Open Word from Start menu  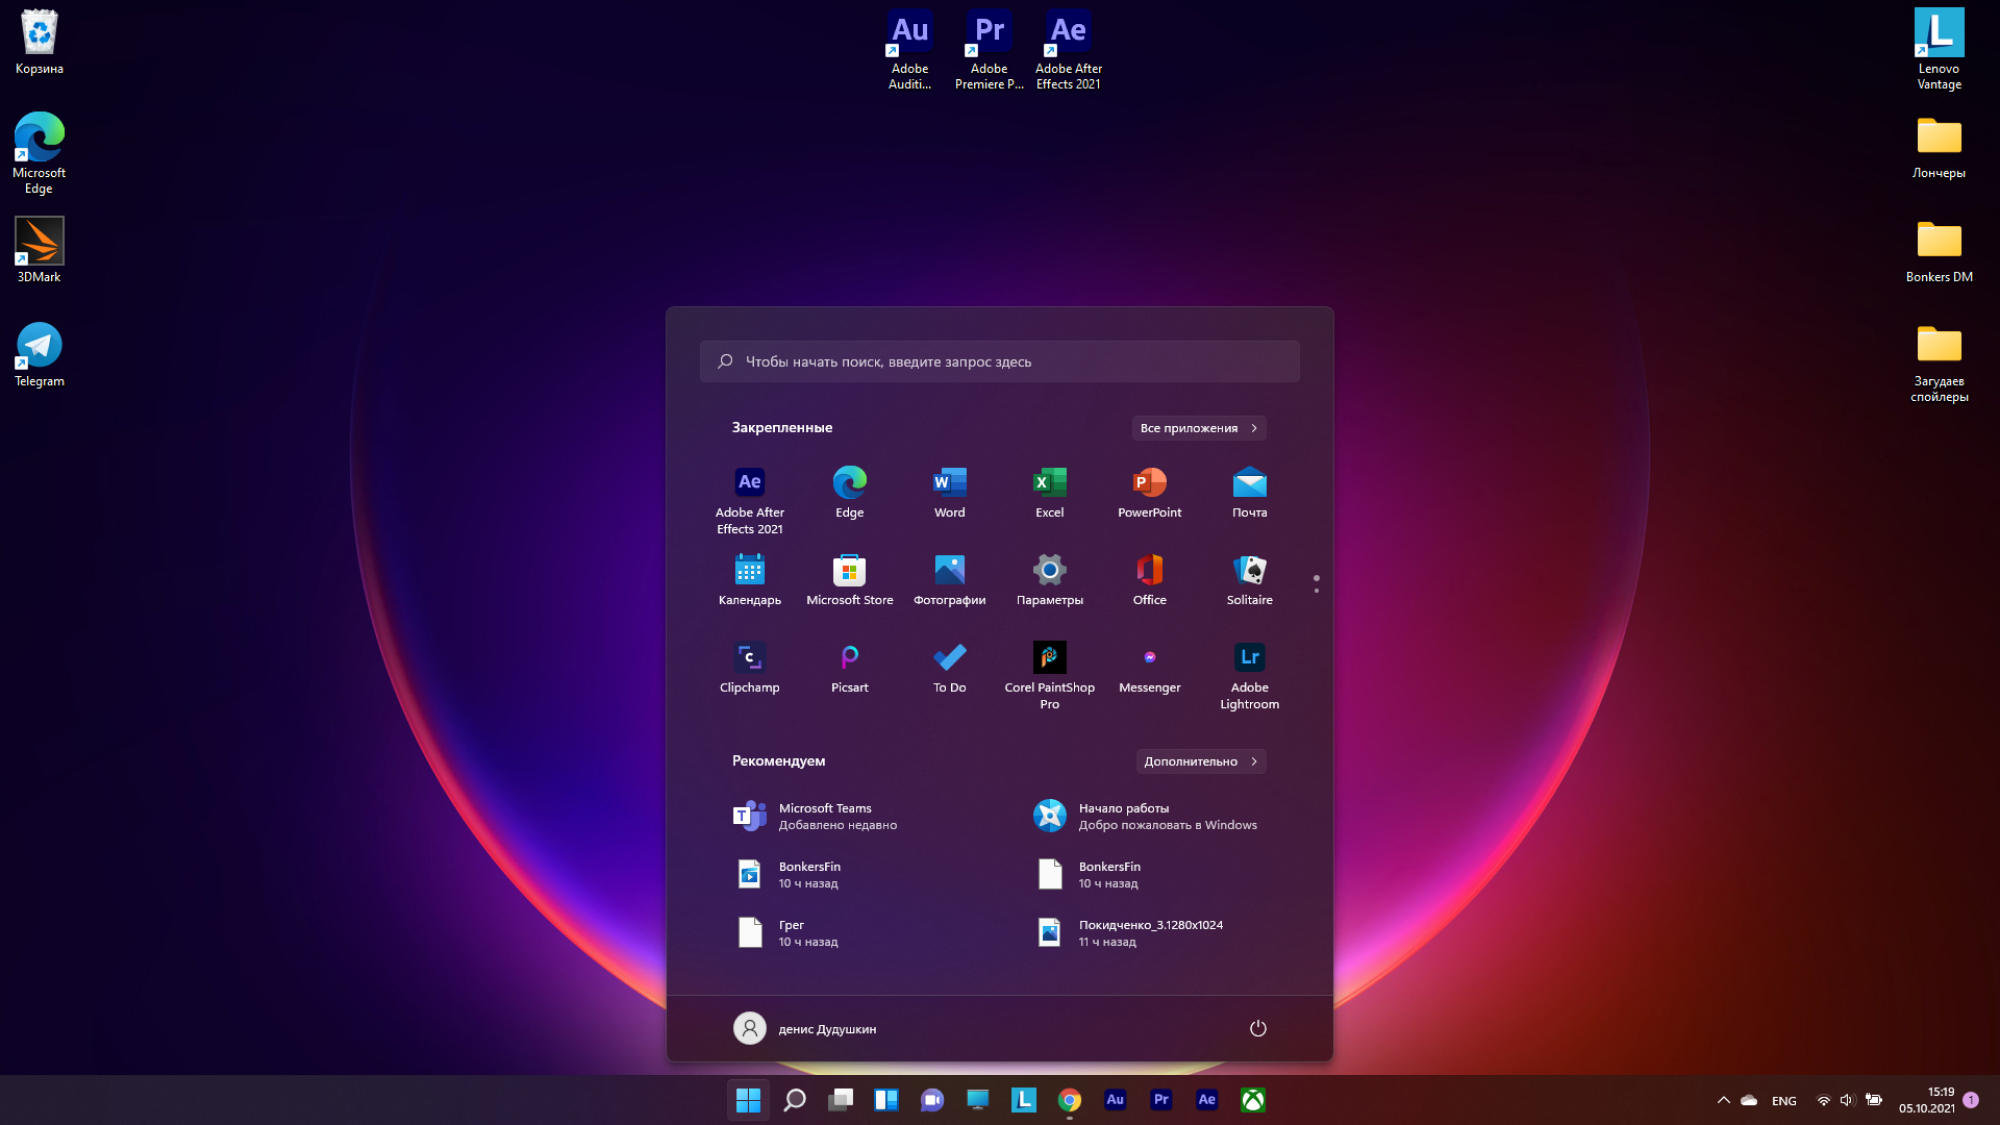[x=949, y=492]
